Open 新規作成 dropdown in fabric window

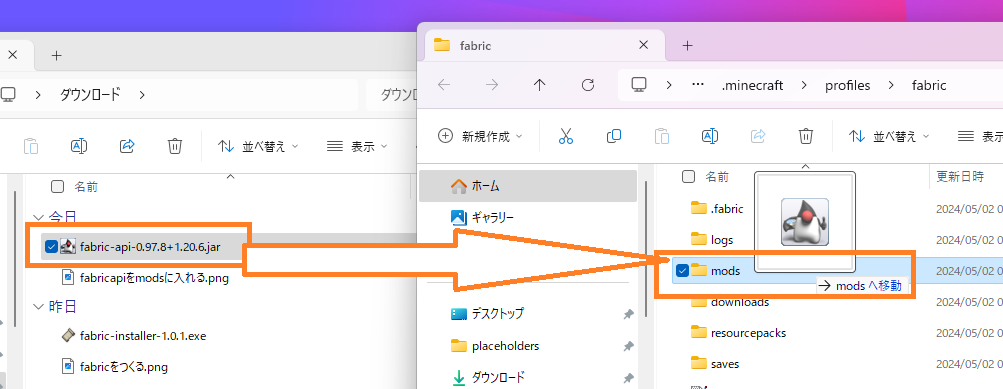pos(480,136)
